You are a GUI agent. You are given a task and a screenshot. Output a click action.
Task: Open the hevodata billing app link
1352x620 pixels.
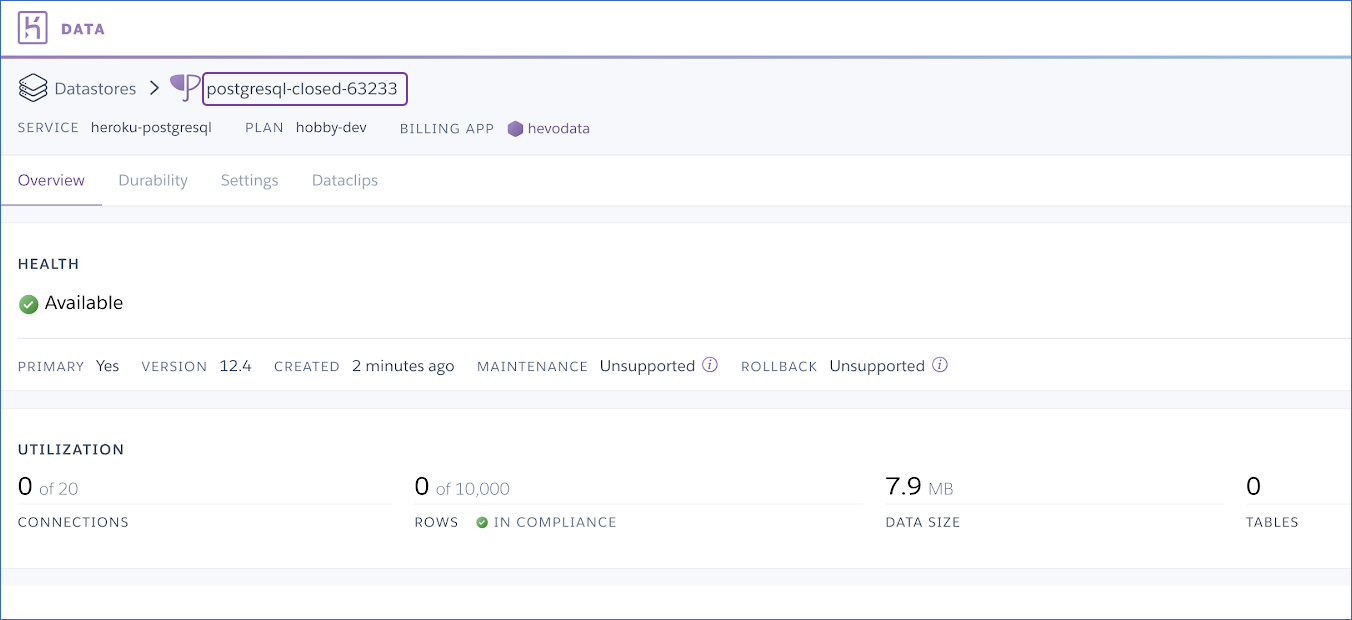coord(559,128)
